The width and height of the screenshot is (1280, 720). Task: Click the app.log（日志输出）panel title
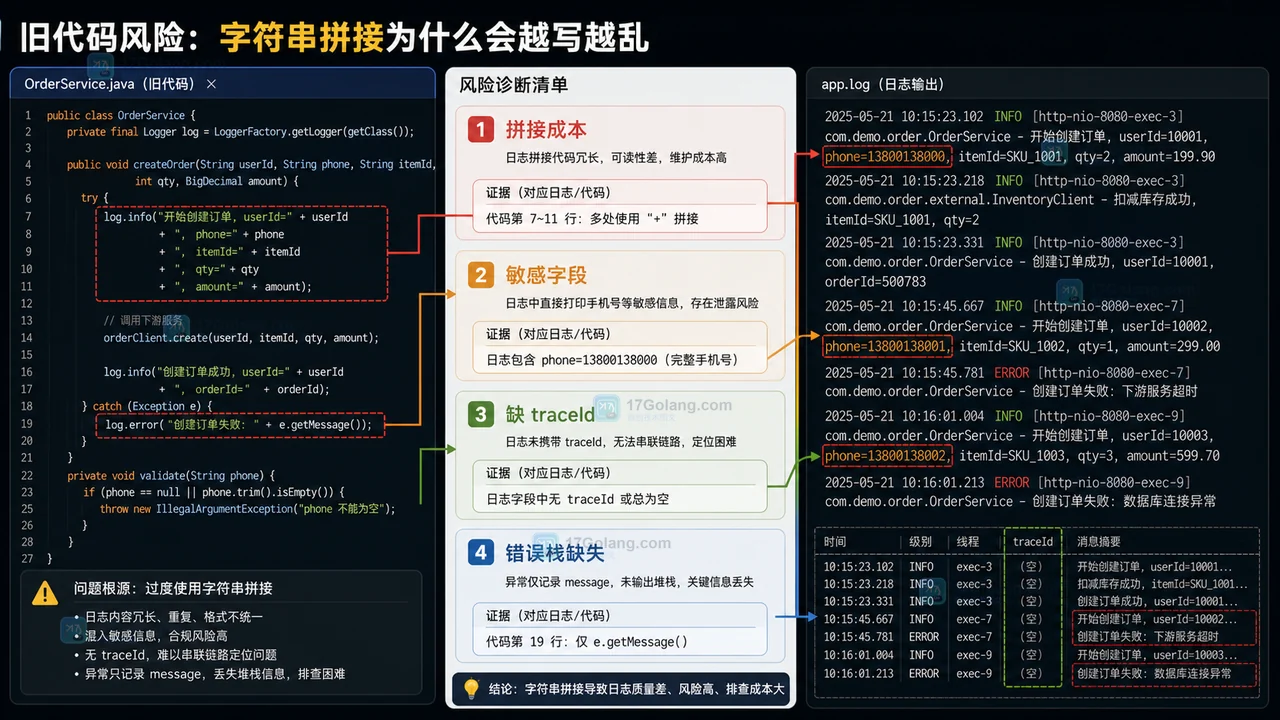pyautogui.click(x=883, y=85)
